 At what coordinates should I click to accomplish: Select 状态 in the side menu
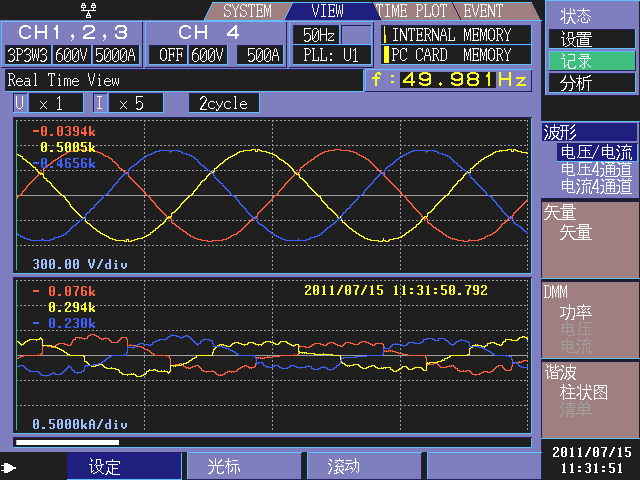click(575, 17)
